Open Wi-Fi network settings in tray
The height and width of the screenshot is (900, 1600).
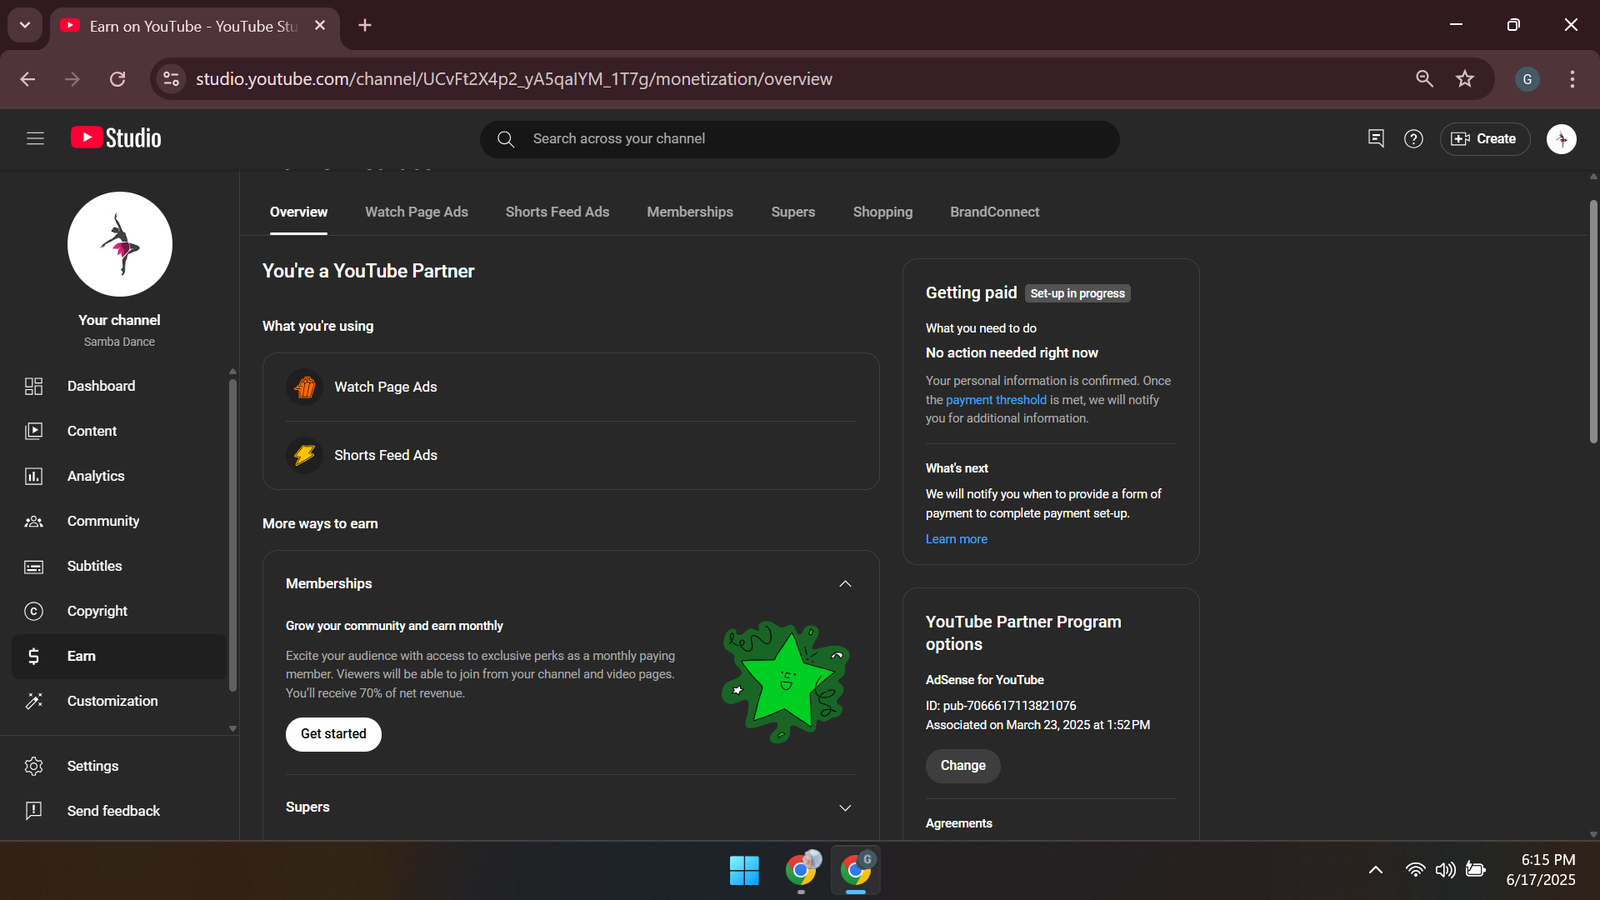point(1415,870)
